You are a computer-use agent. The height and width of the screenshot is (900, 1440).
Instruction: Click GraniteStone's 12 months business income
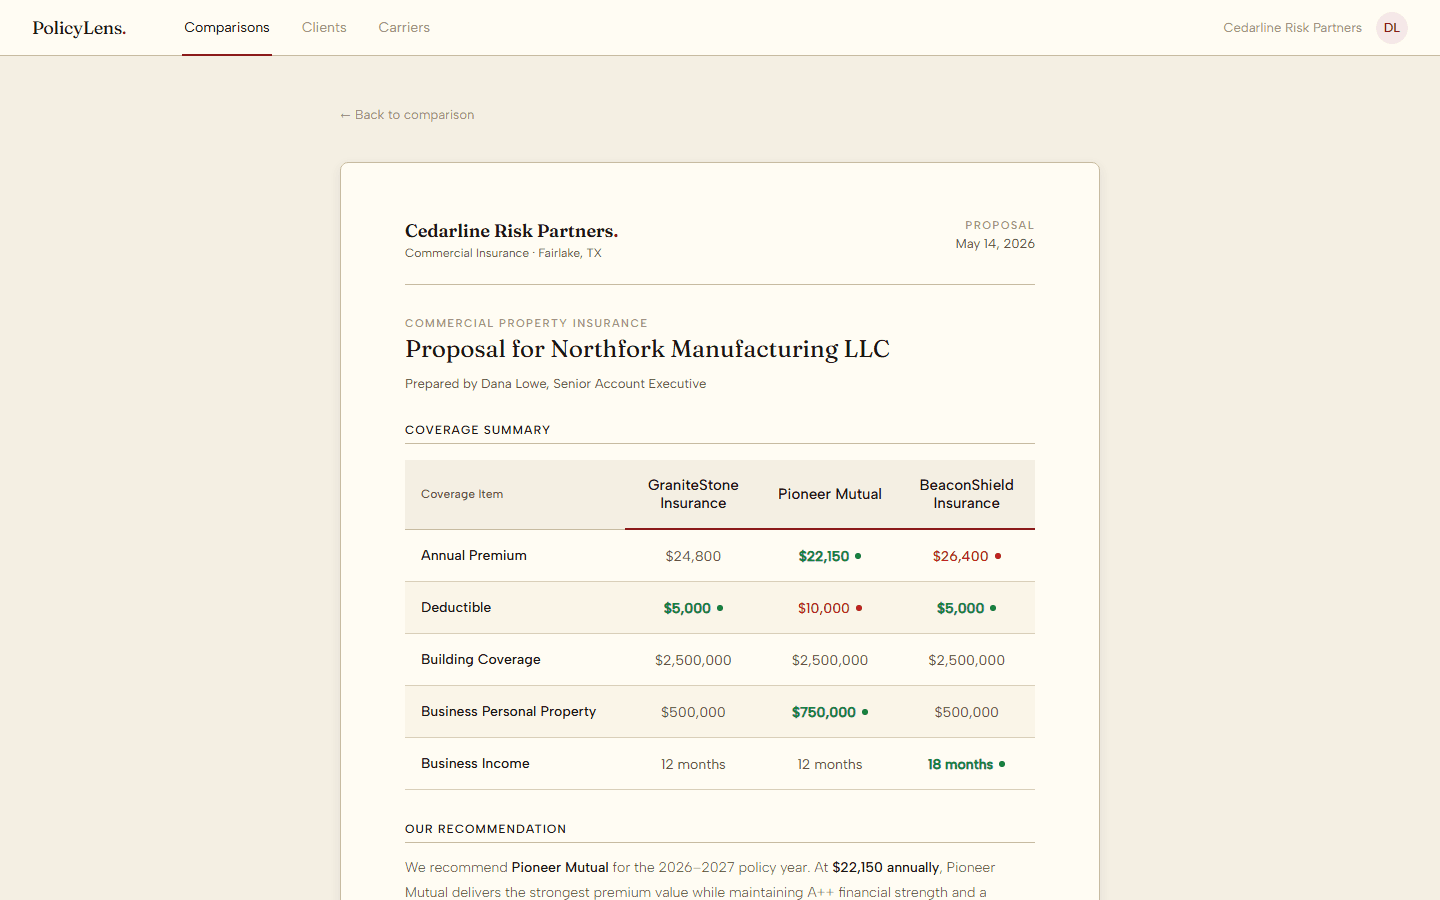693,764
